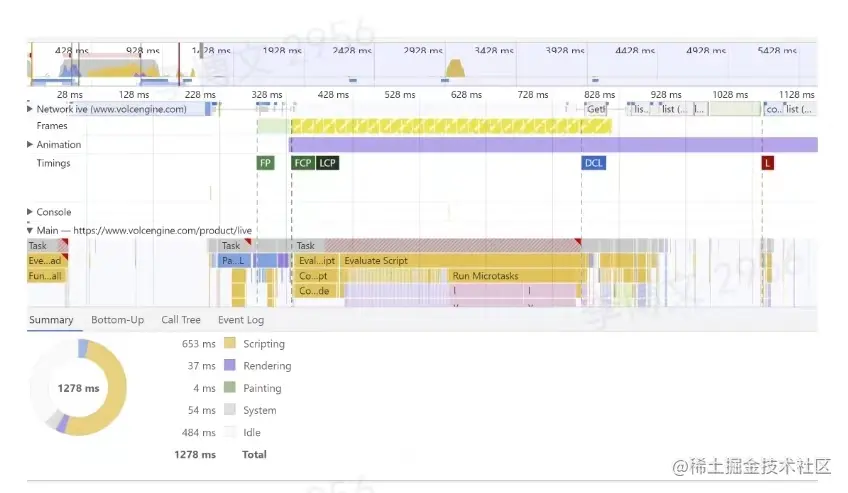Click the Scripting color swatch
This screenshot has height=493, width=848.
tap(230, 343)
